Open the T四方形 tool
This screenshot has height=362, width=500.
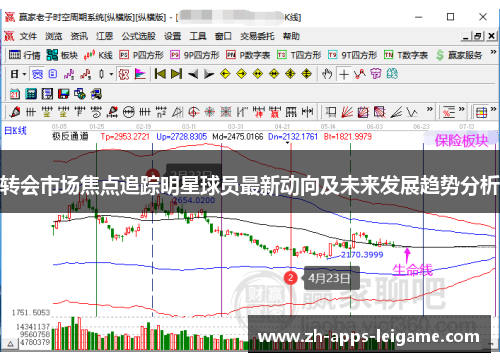299,55
